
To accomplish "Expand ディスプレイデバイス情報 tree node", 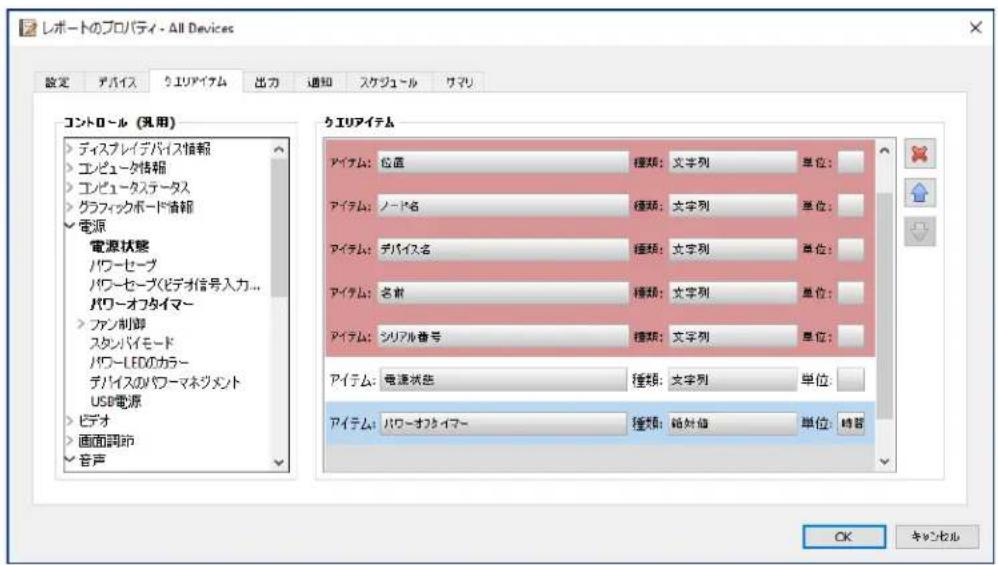I will pos(69,149).
